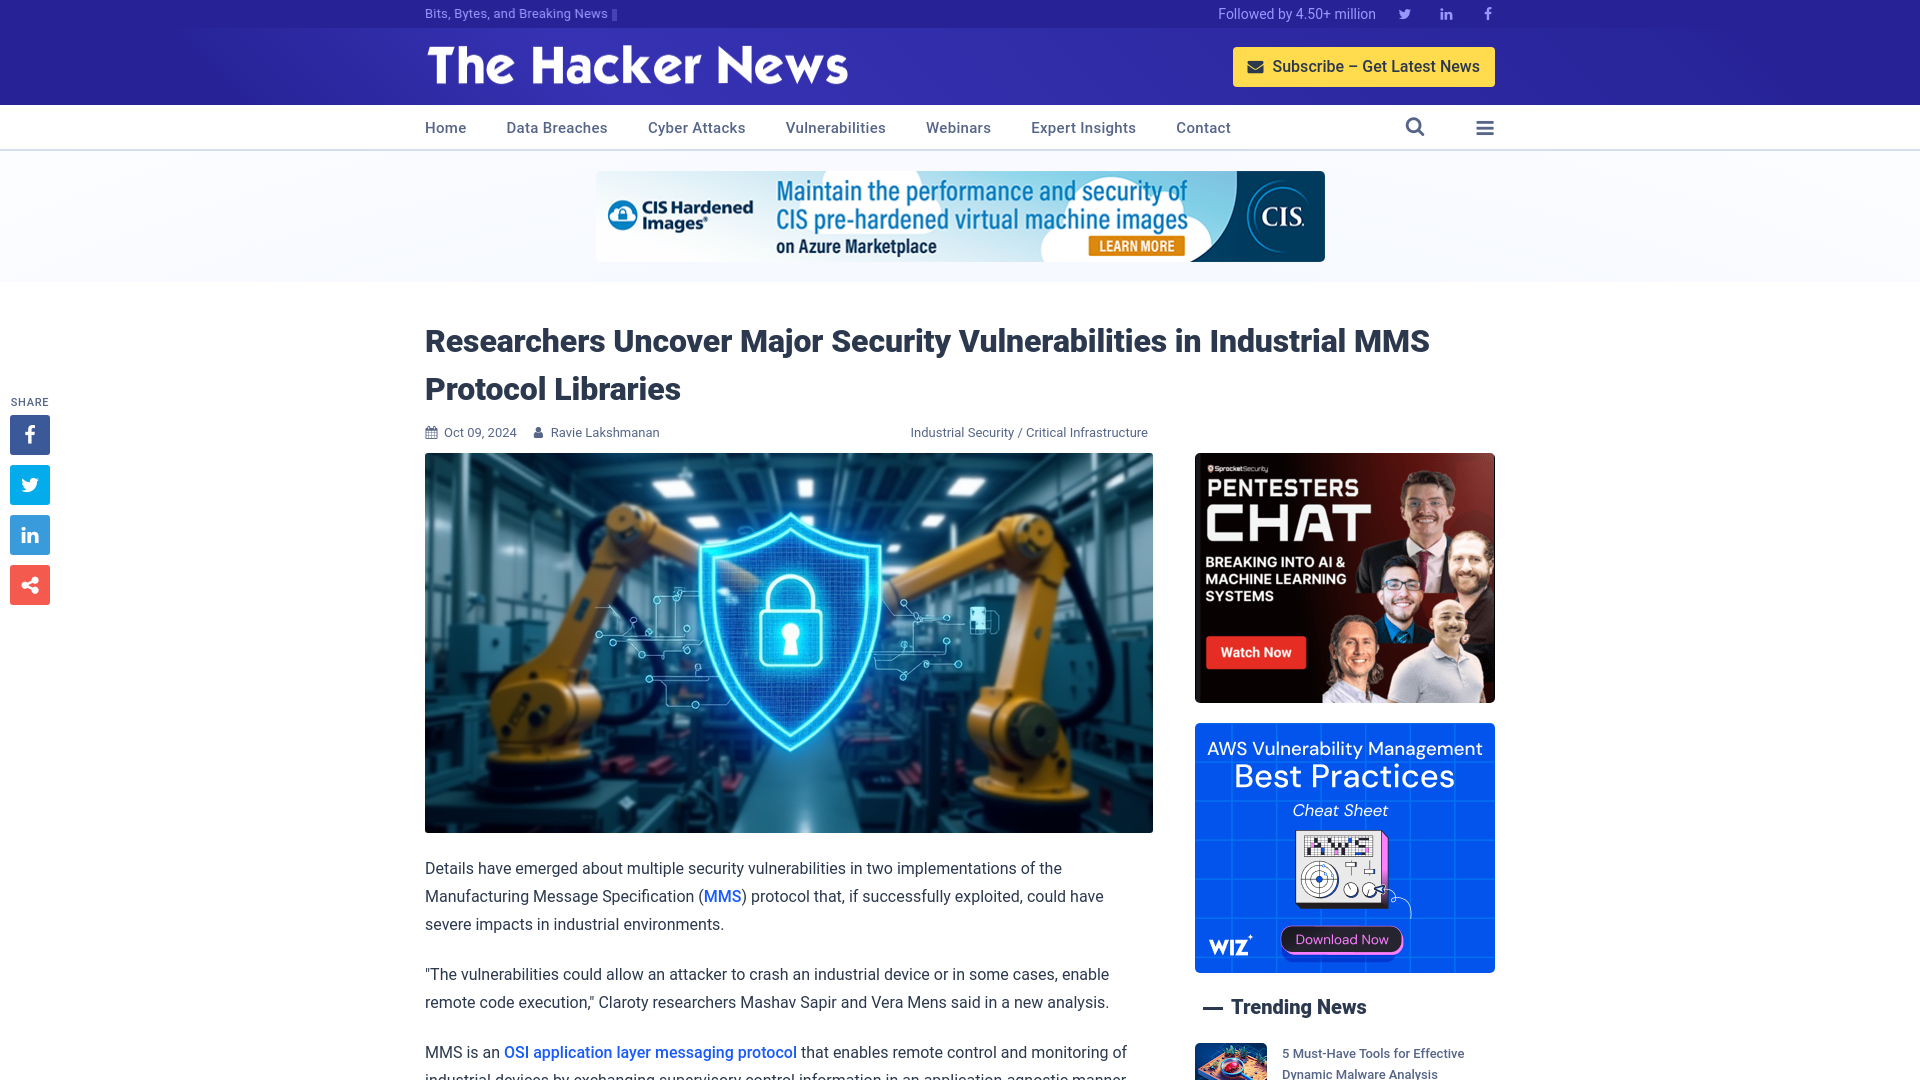Viewport: 1920px width, 1080px height.
Task: Click the LinkedIn share icon
Action: pyautogui.click(x=29, y=535)
